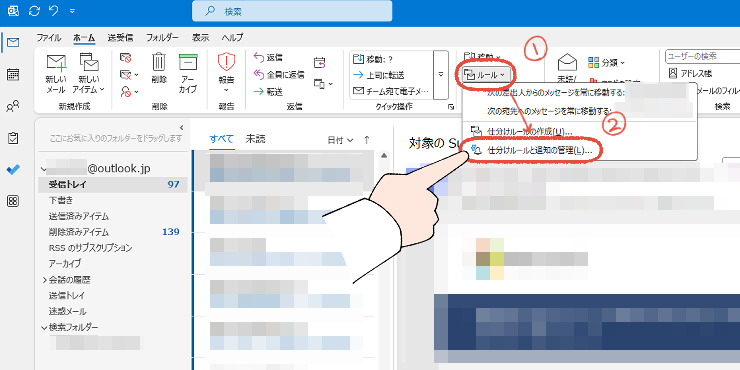Open アドレス帳 address book
Image resolution: width=740 pixels, height=370 pixels.
(x=690, y=74)
